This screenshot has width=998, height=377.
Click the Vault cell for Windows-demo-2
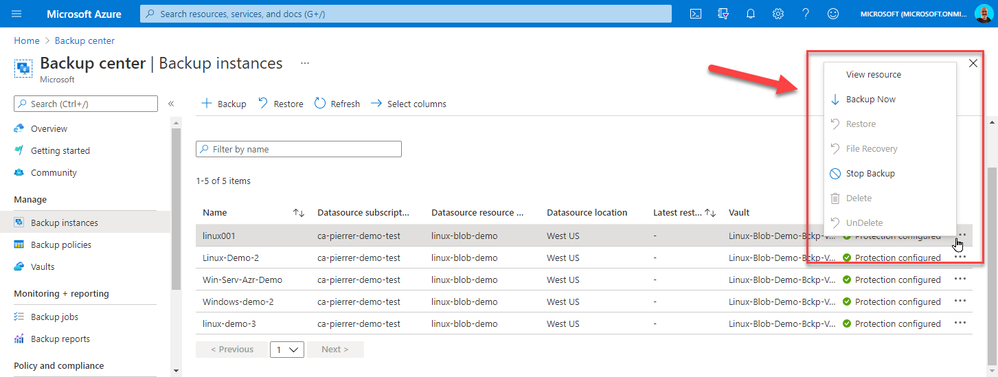(x=782, y=301)
